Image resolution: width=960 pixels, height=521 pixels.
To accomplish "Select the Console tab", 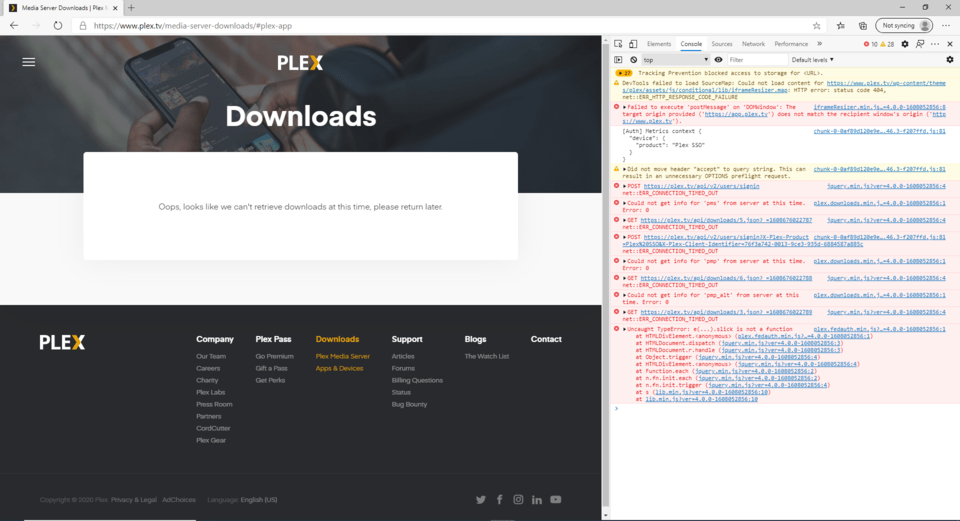I will [x=691, y=44].
